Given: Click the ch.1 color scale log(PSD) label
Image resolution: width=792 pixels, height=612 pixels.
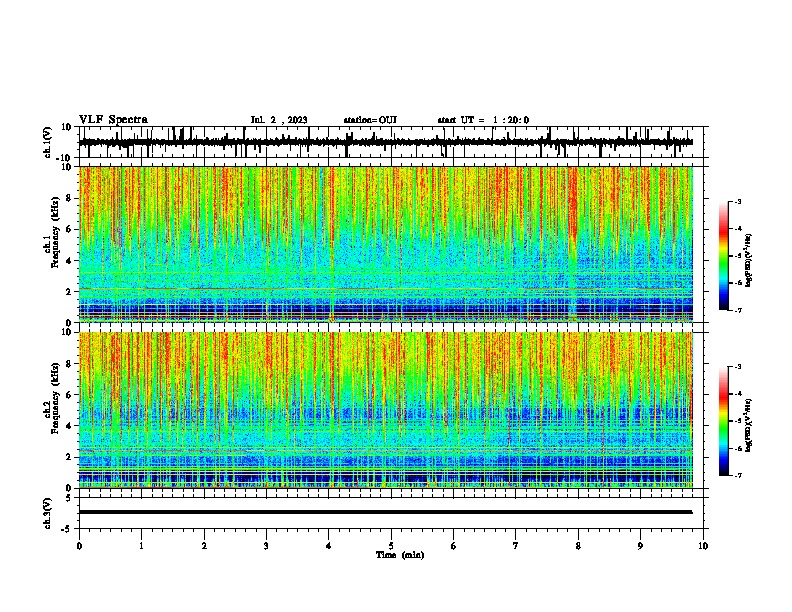Looking at the screenshot, I should (x=748, y=261).
